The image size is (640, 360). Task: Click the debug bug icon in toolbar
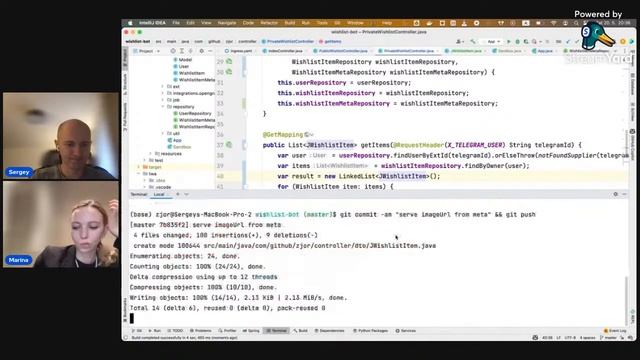517,42
